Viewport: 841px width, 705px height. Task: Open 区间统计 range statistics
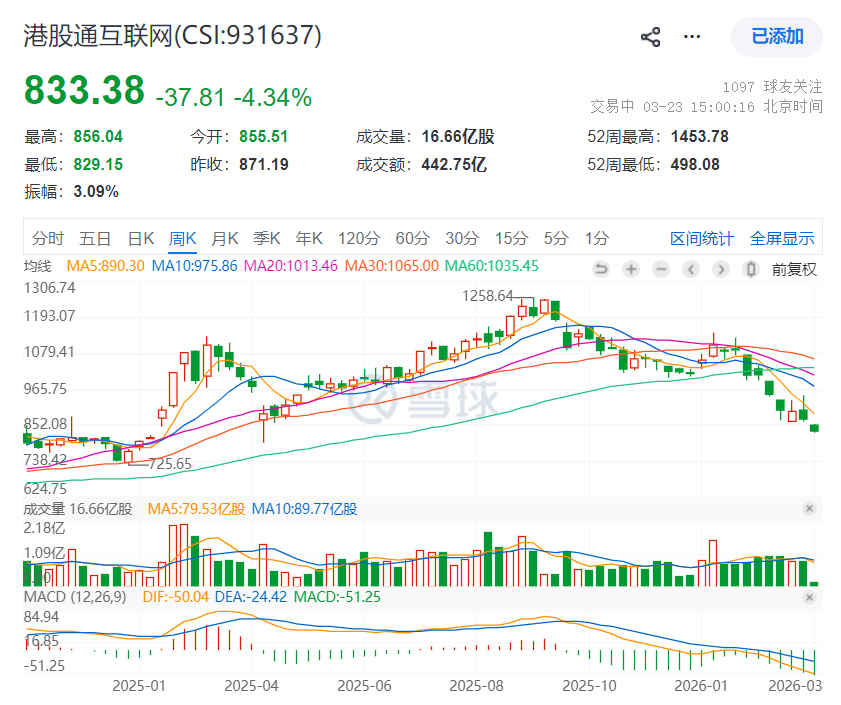coord(702,238)
